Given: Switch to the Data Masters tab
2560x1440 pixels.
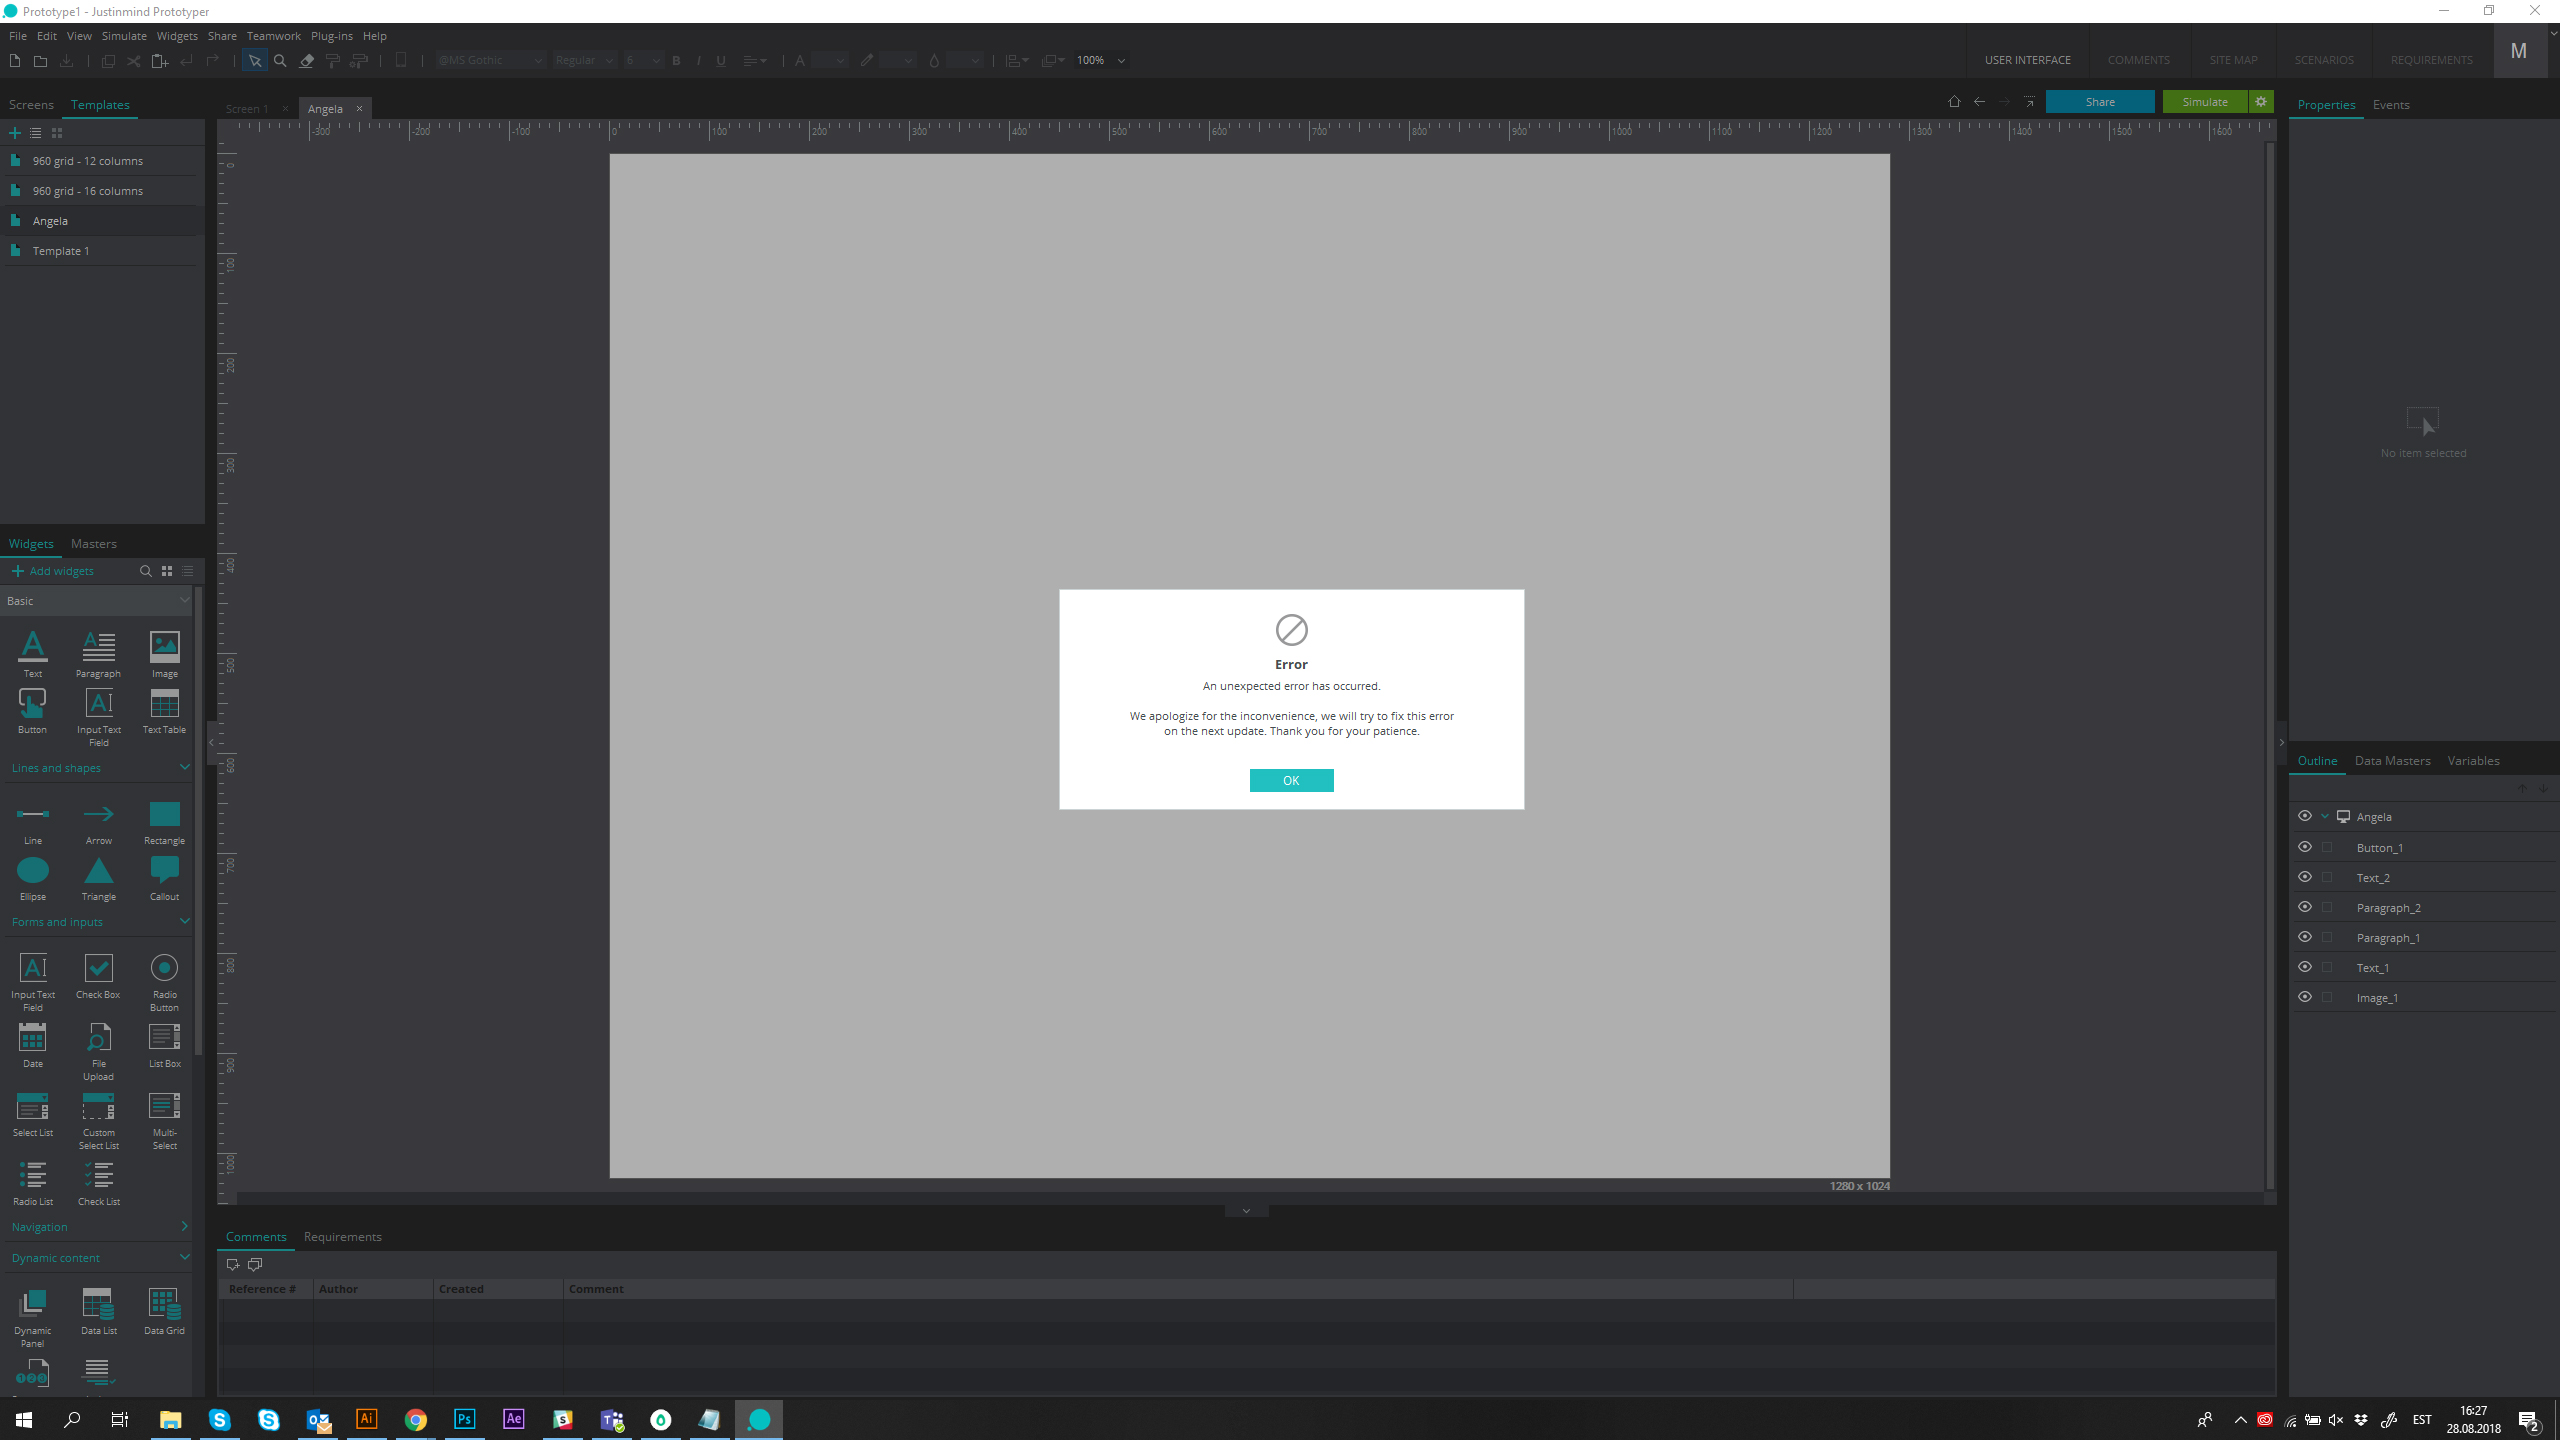Looking at the screenshot, I should [2392, 761].
